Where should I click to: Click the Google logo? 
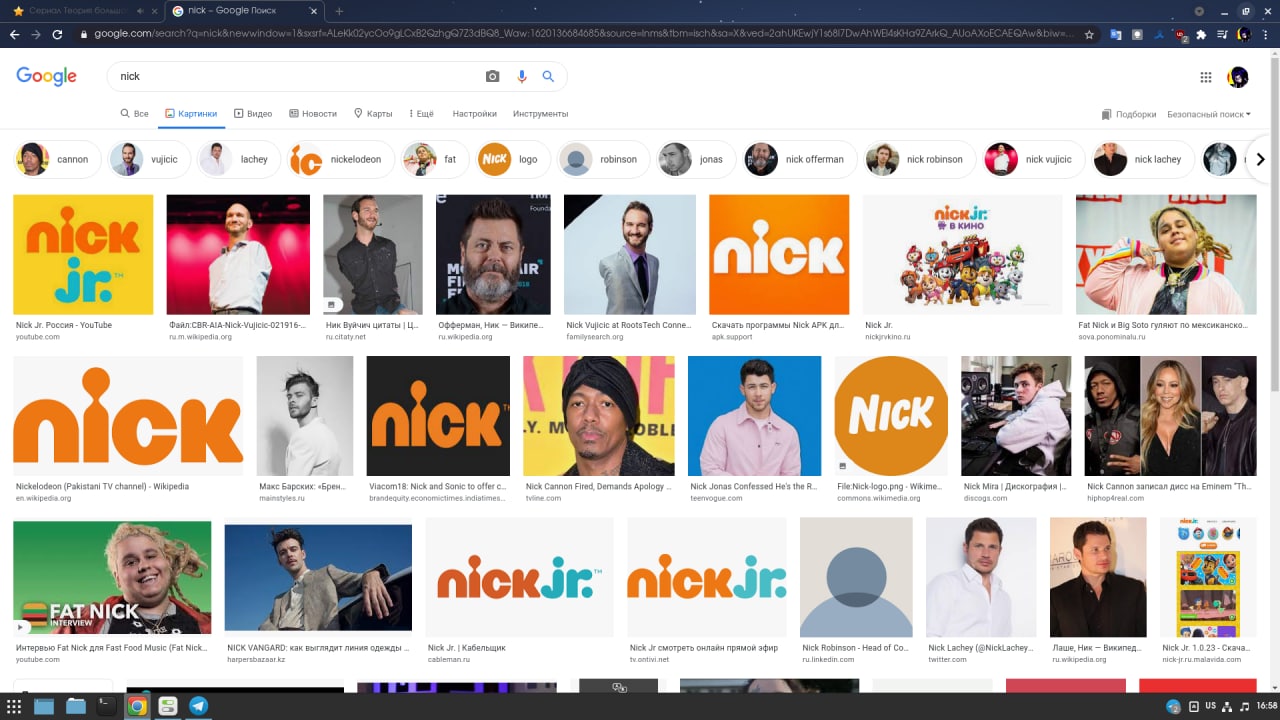[x=46, y=77]
